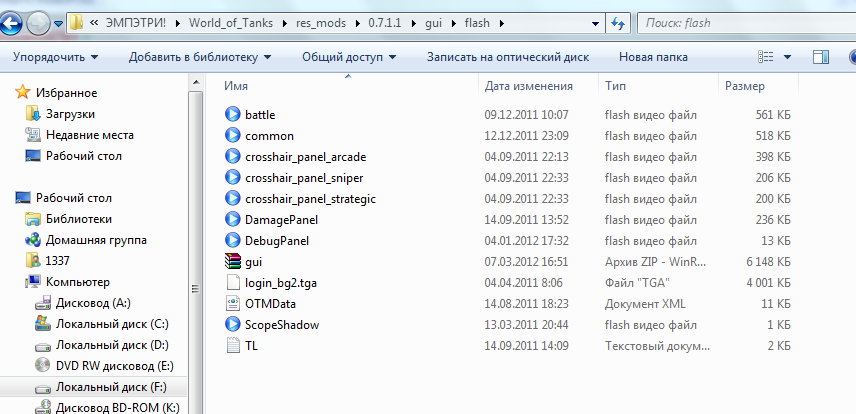Image resolution: width=856 pixels, height=414 pixels.
Task: Click 'res_mods' breadcrumb segment
Action: pyautogui.click(x=323, y=23)
